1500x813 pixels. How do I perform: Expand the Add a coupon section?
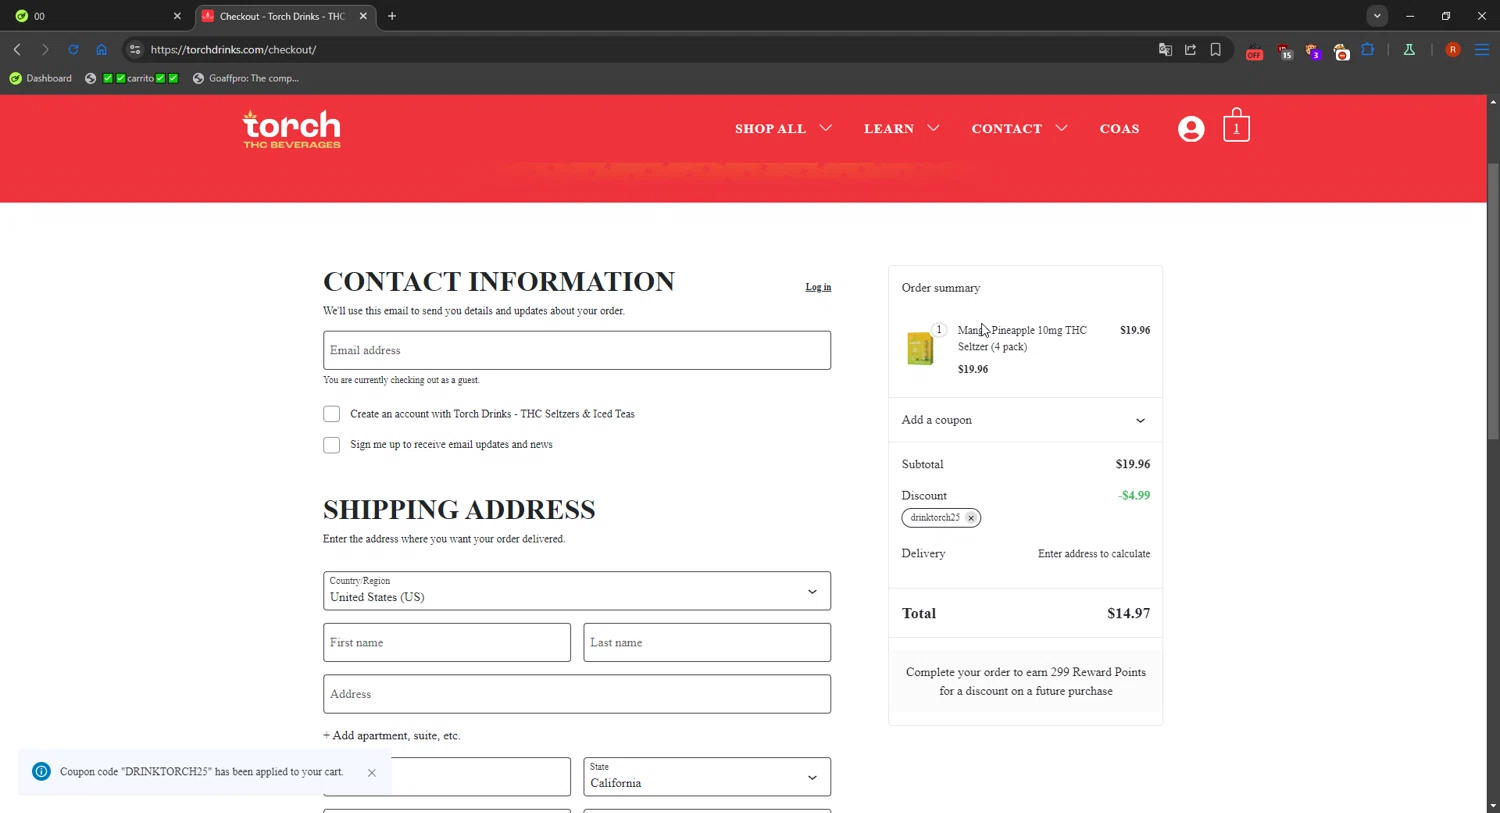pyautogui.click(x=1025, y=420)
